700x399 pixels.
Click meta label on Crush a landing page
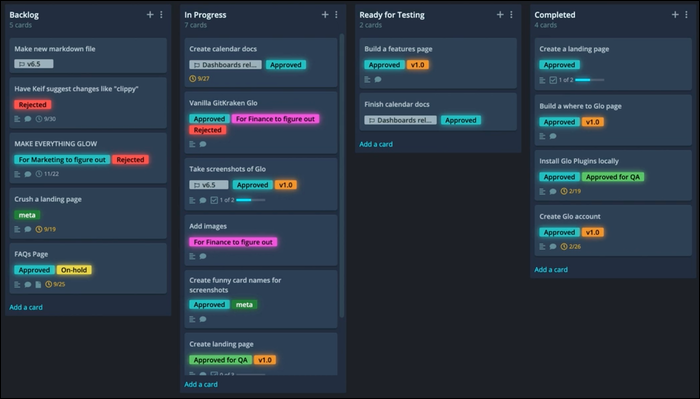coord(27,215)
